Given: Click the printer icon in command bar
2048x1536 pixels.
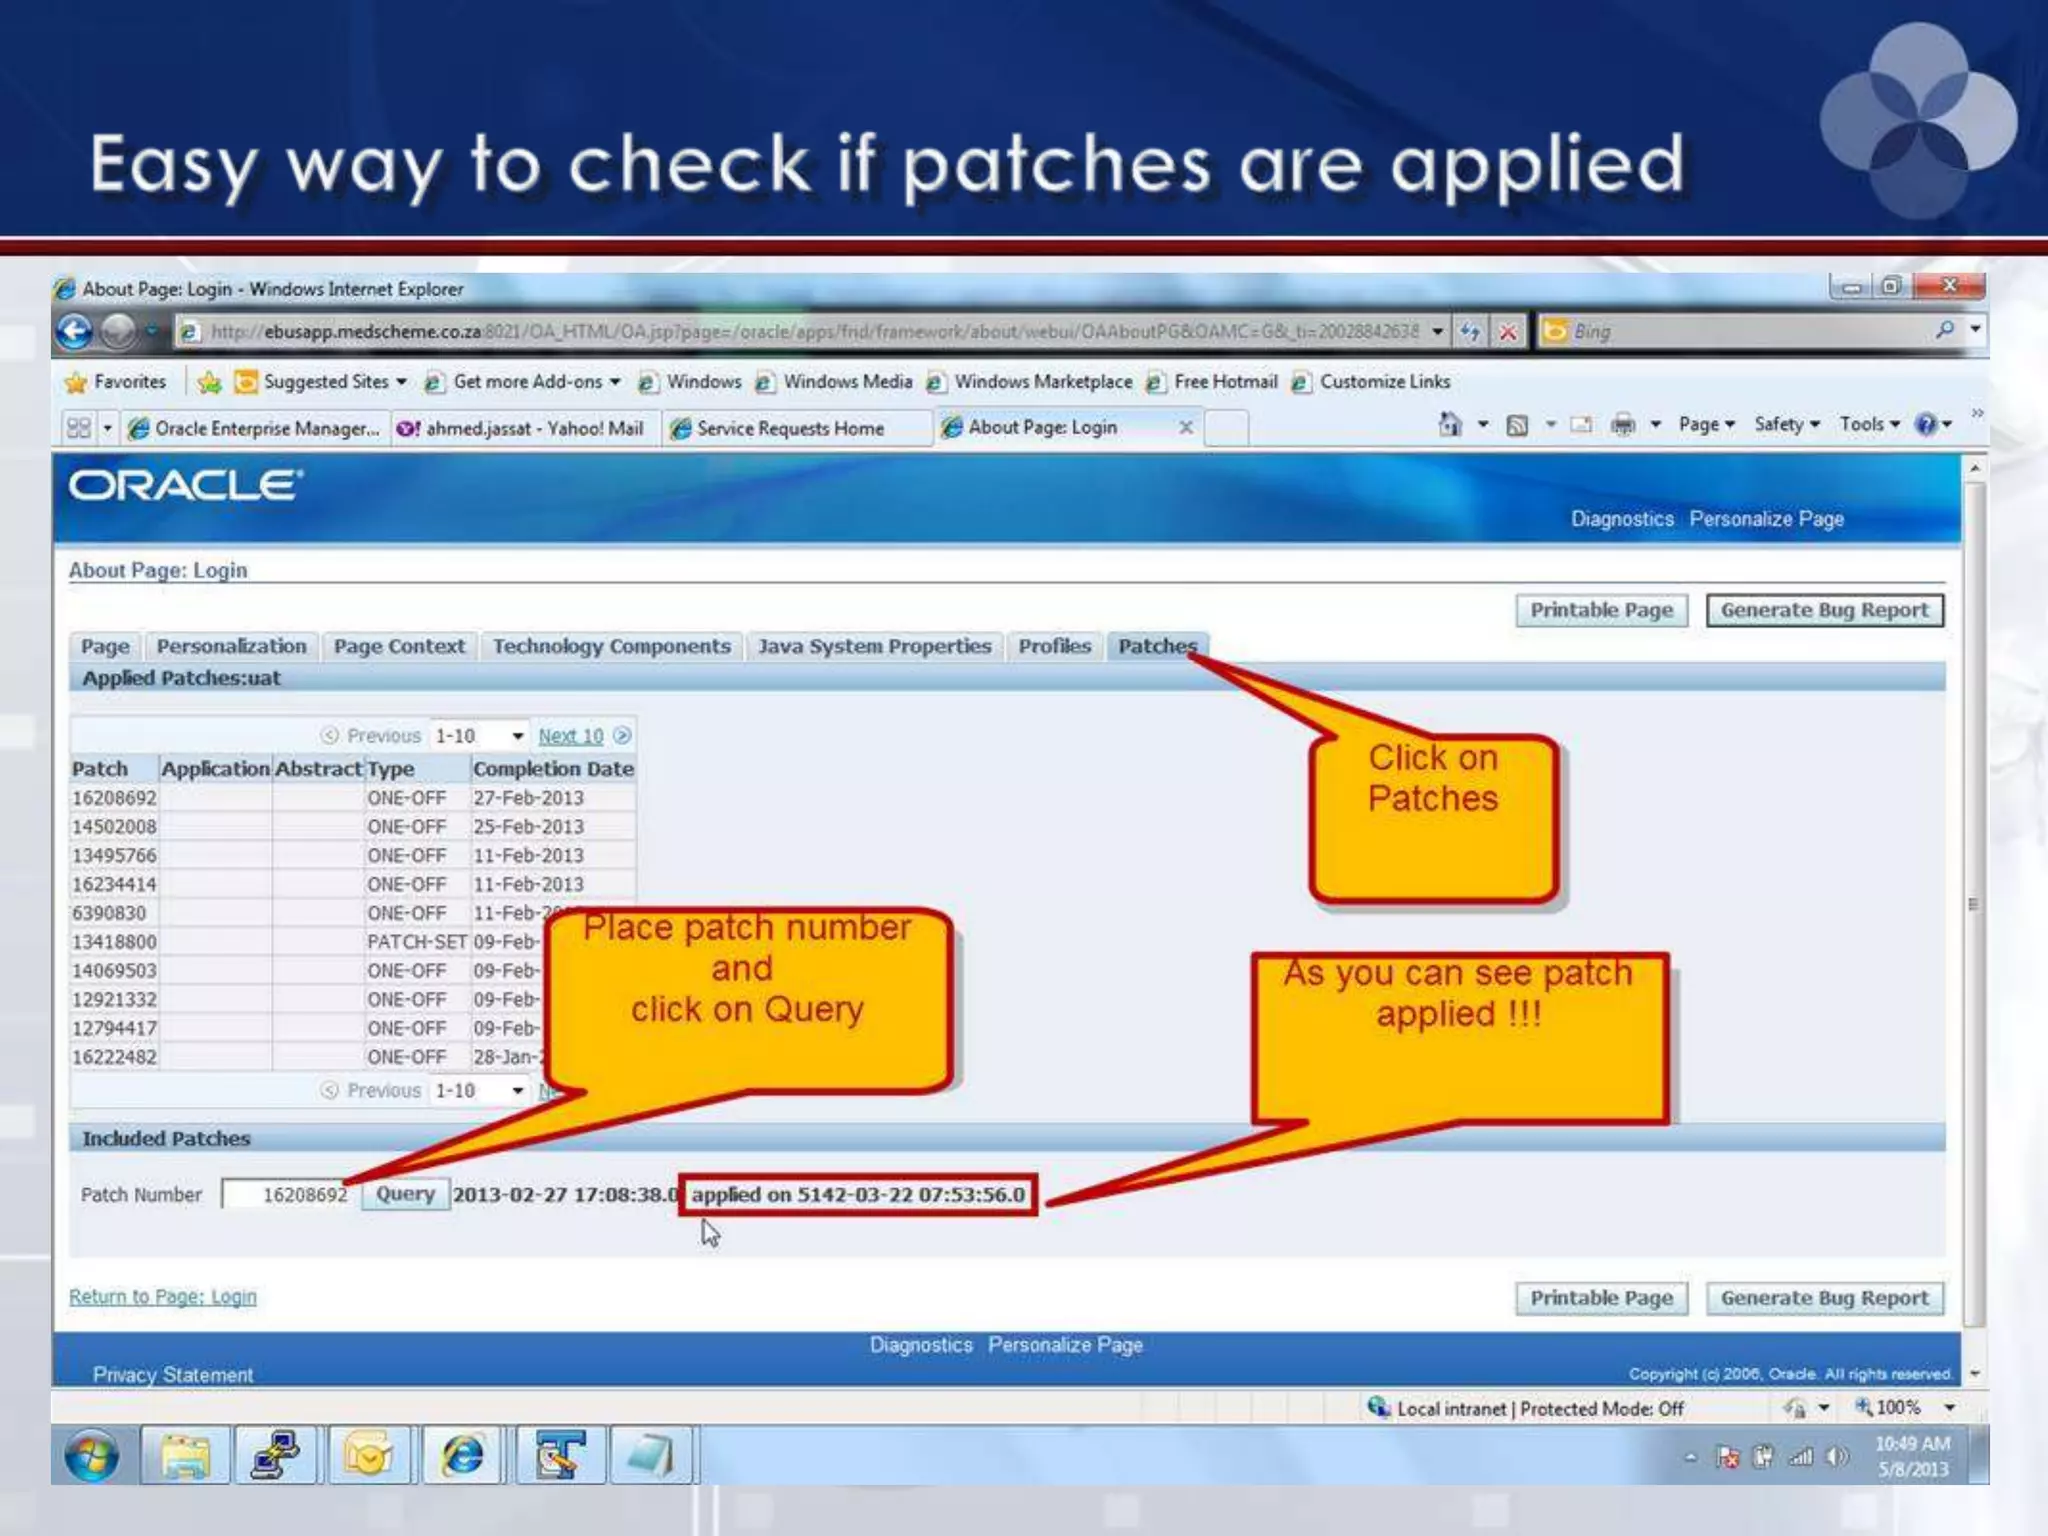Looking at the screenshot, I should (x=1623, y=426).
